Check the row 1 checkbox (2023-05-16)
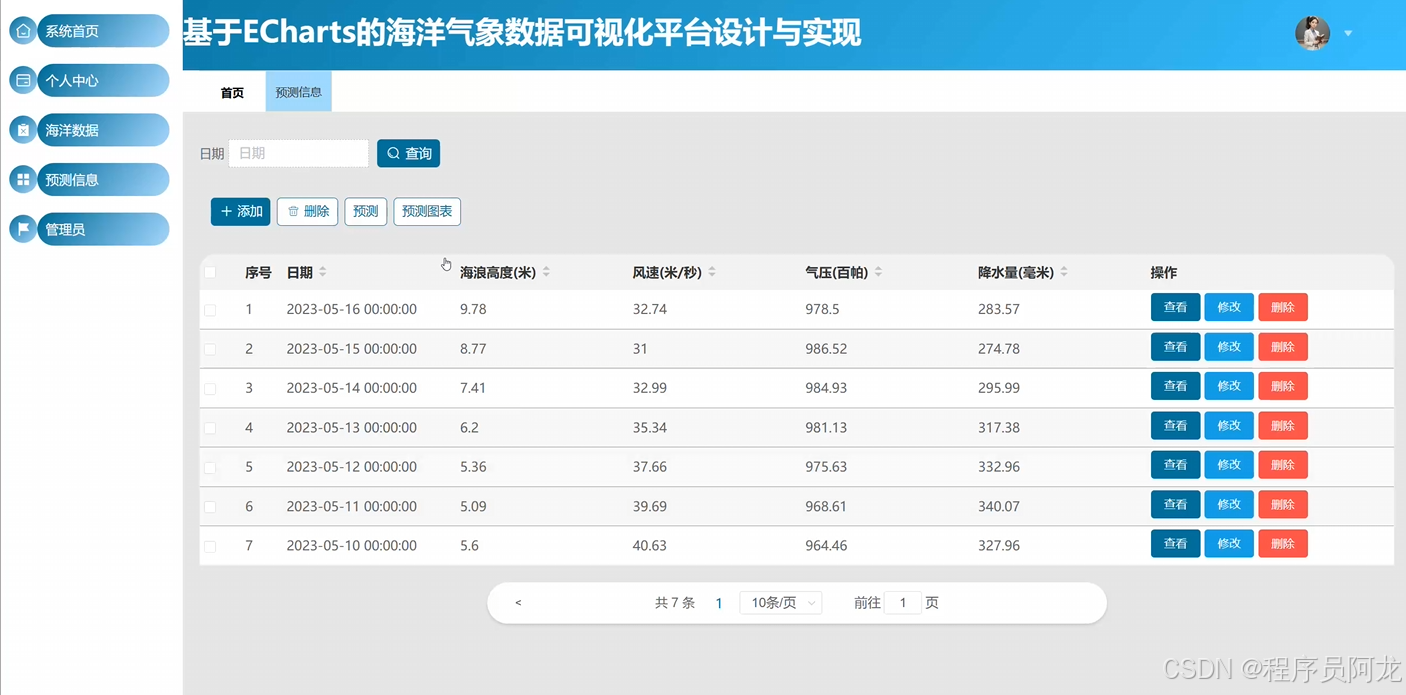This screenshot has width=1406, height=695. [x=210, y=310]
